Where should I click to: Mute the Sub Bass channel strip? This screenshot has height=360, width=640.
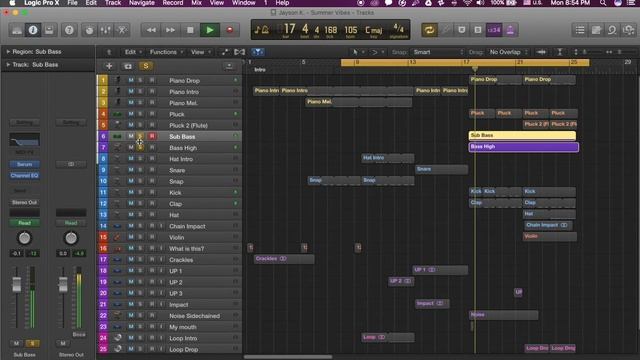click(x=16, y=343)
